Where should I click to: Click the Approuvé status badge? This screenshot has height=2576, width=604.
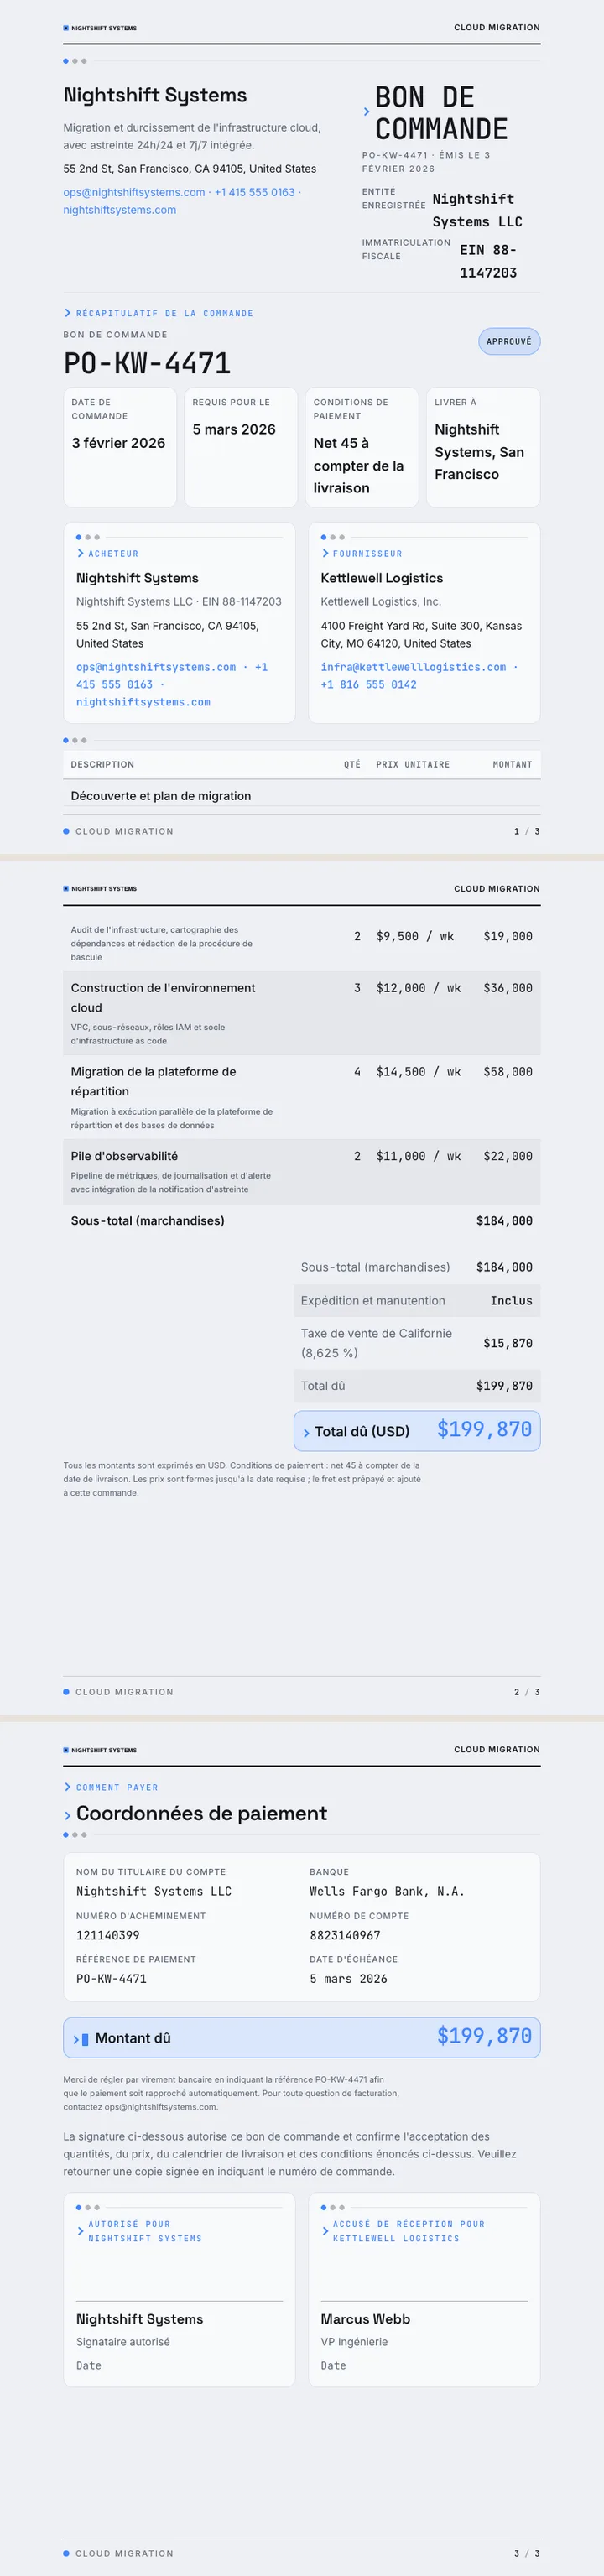(509, 341)
